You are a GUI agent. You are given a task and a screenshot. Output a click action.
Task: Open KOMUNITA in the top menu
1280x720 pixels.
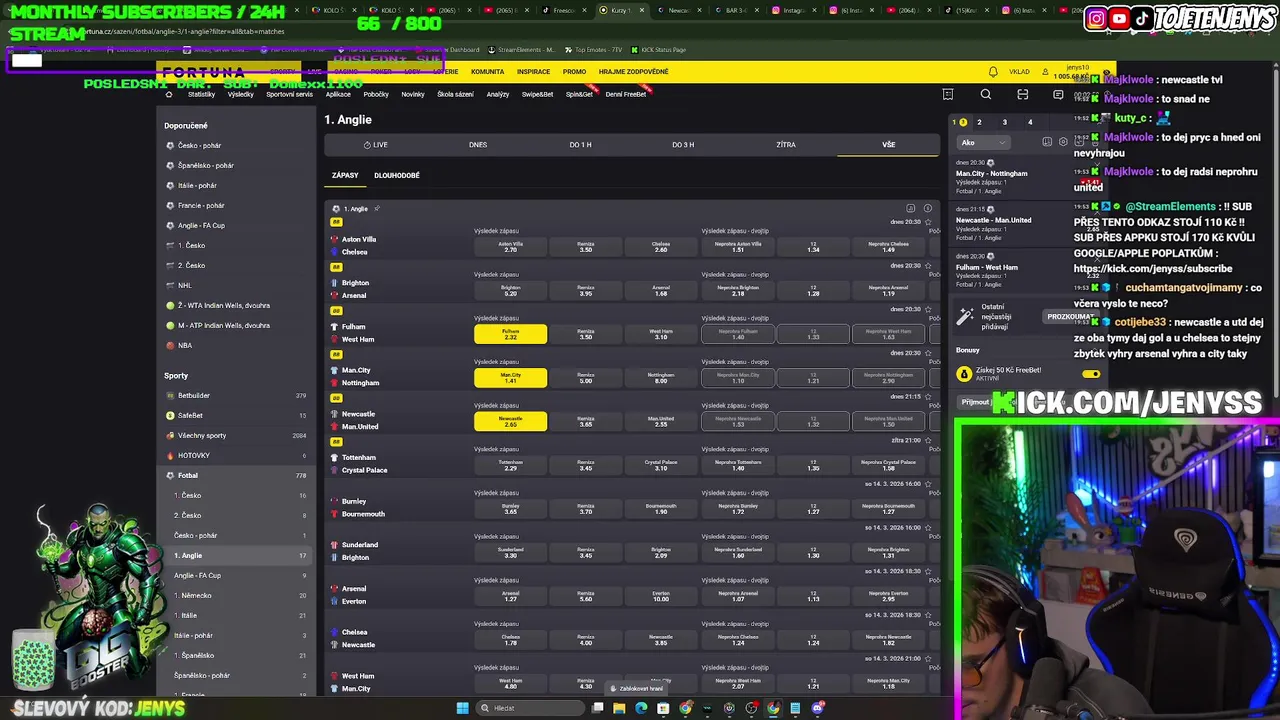[x=487, y=72]
